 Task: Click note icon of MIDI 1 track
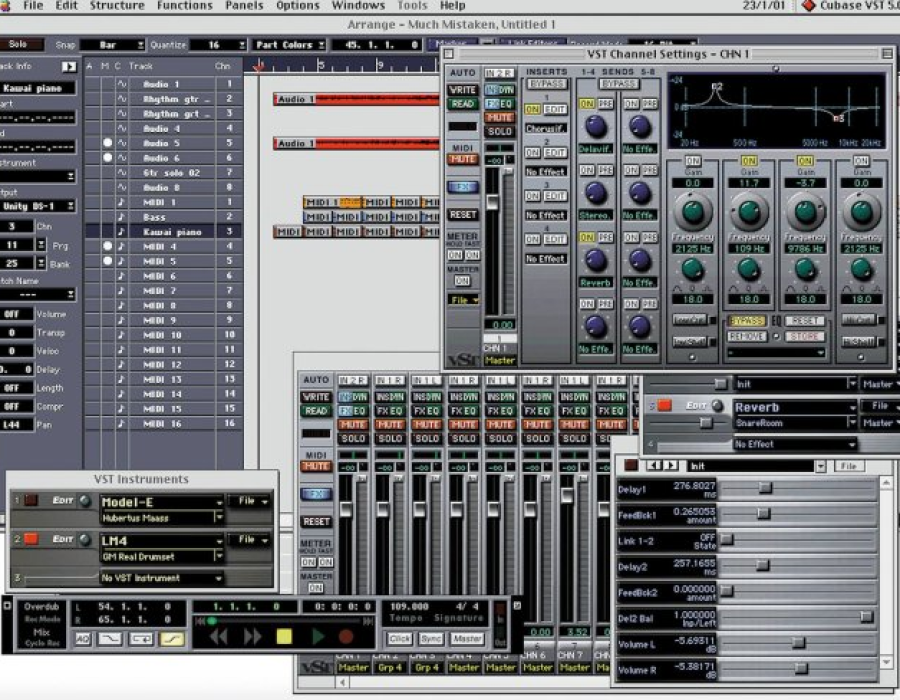tap(121, 202)
